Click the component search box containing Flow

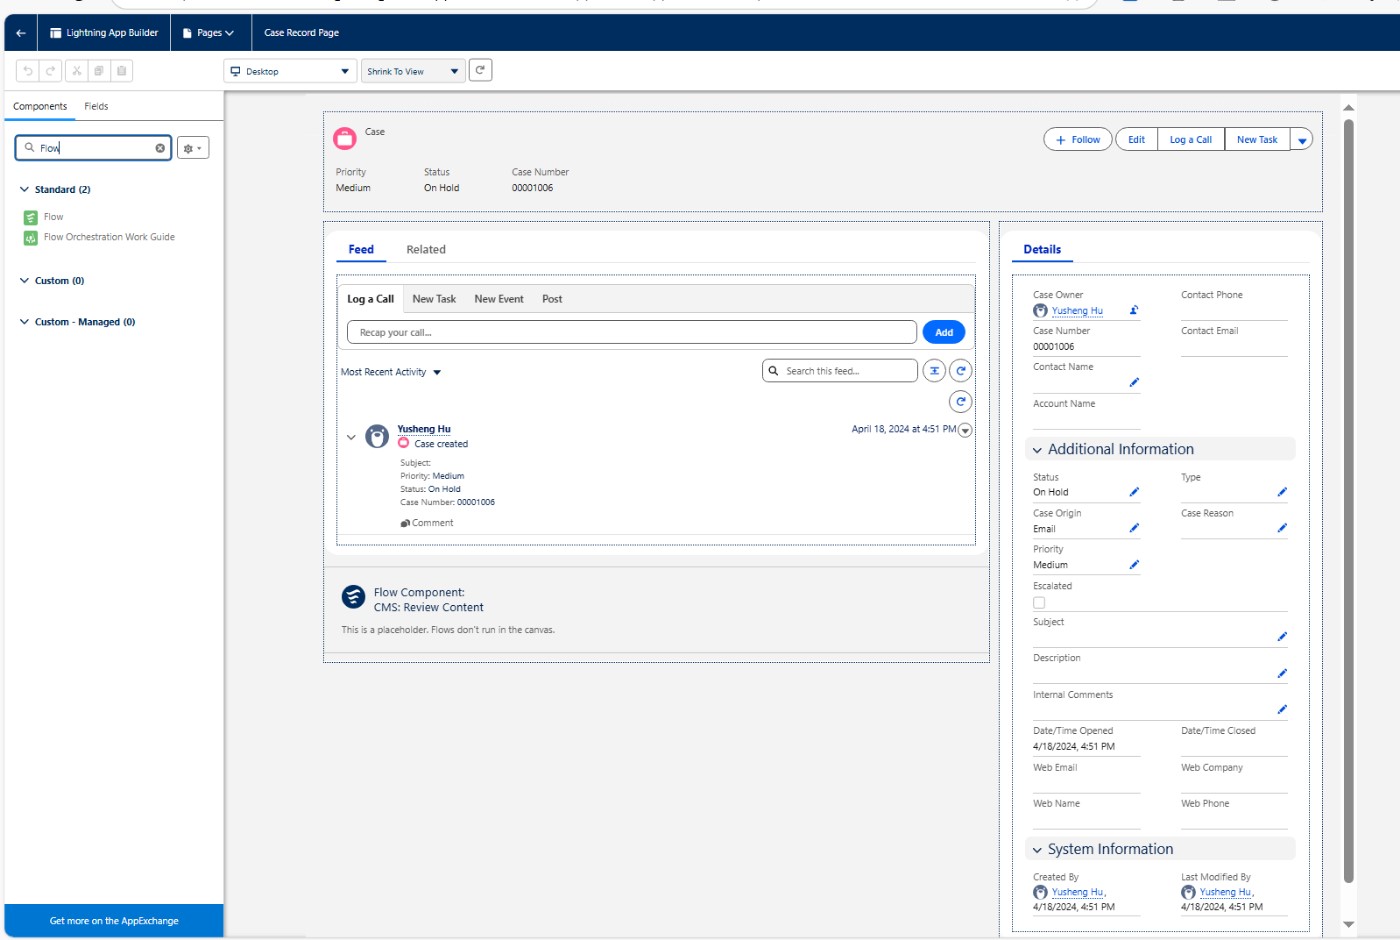93,148
